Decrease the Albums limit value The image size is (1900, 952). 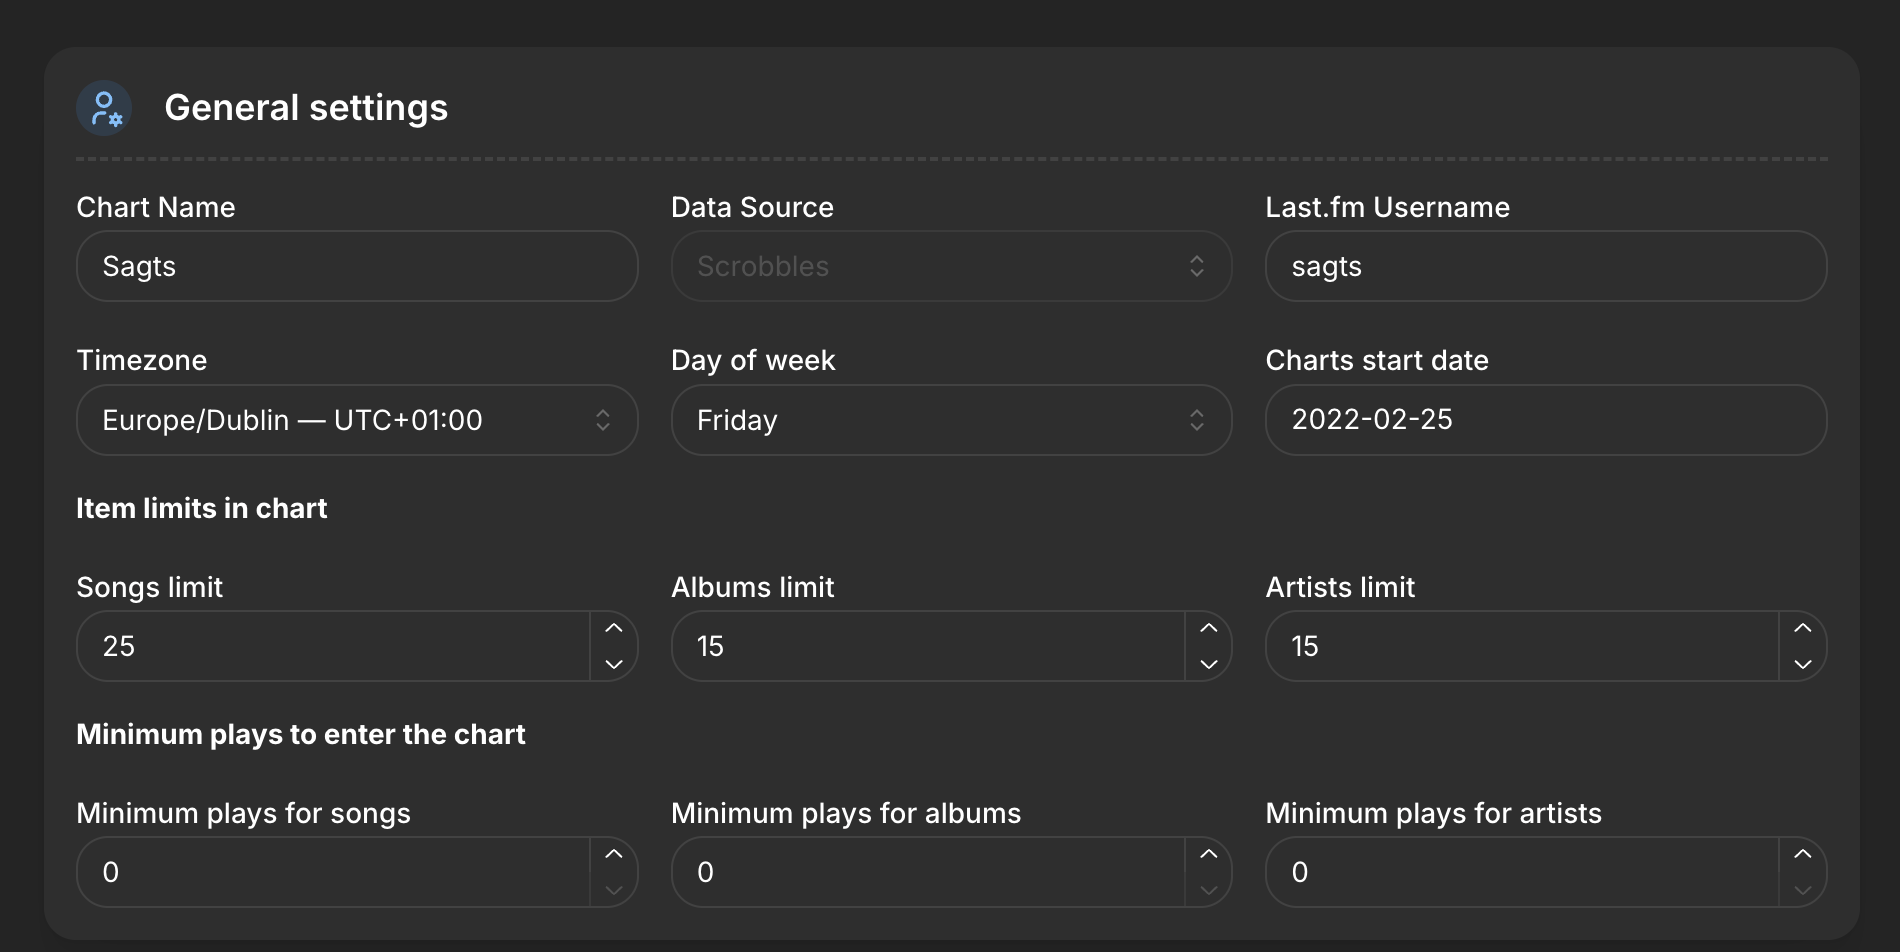coord(1208,664)
